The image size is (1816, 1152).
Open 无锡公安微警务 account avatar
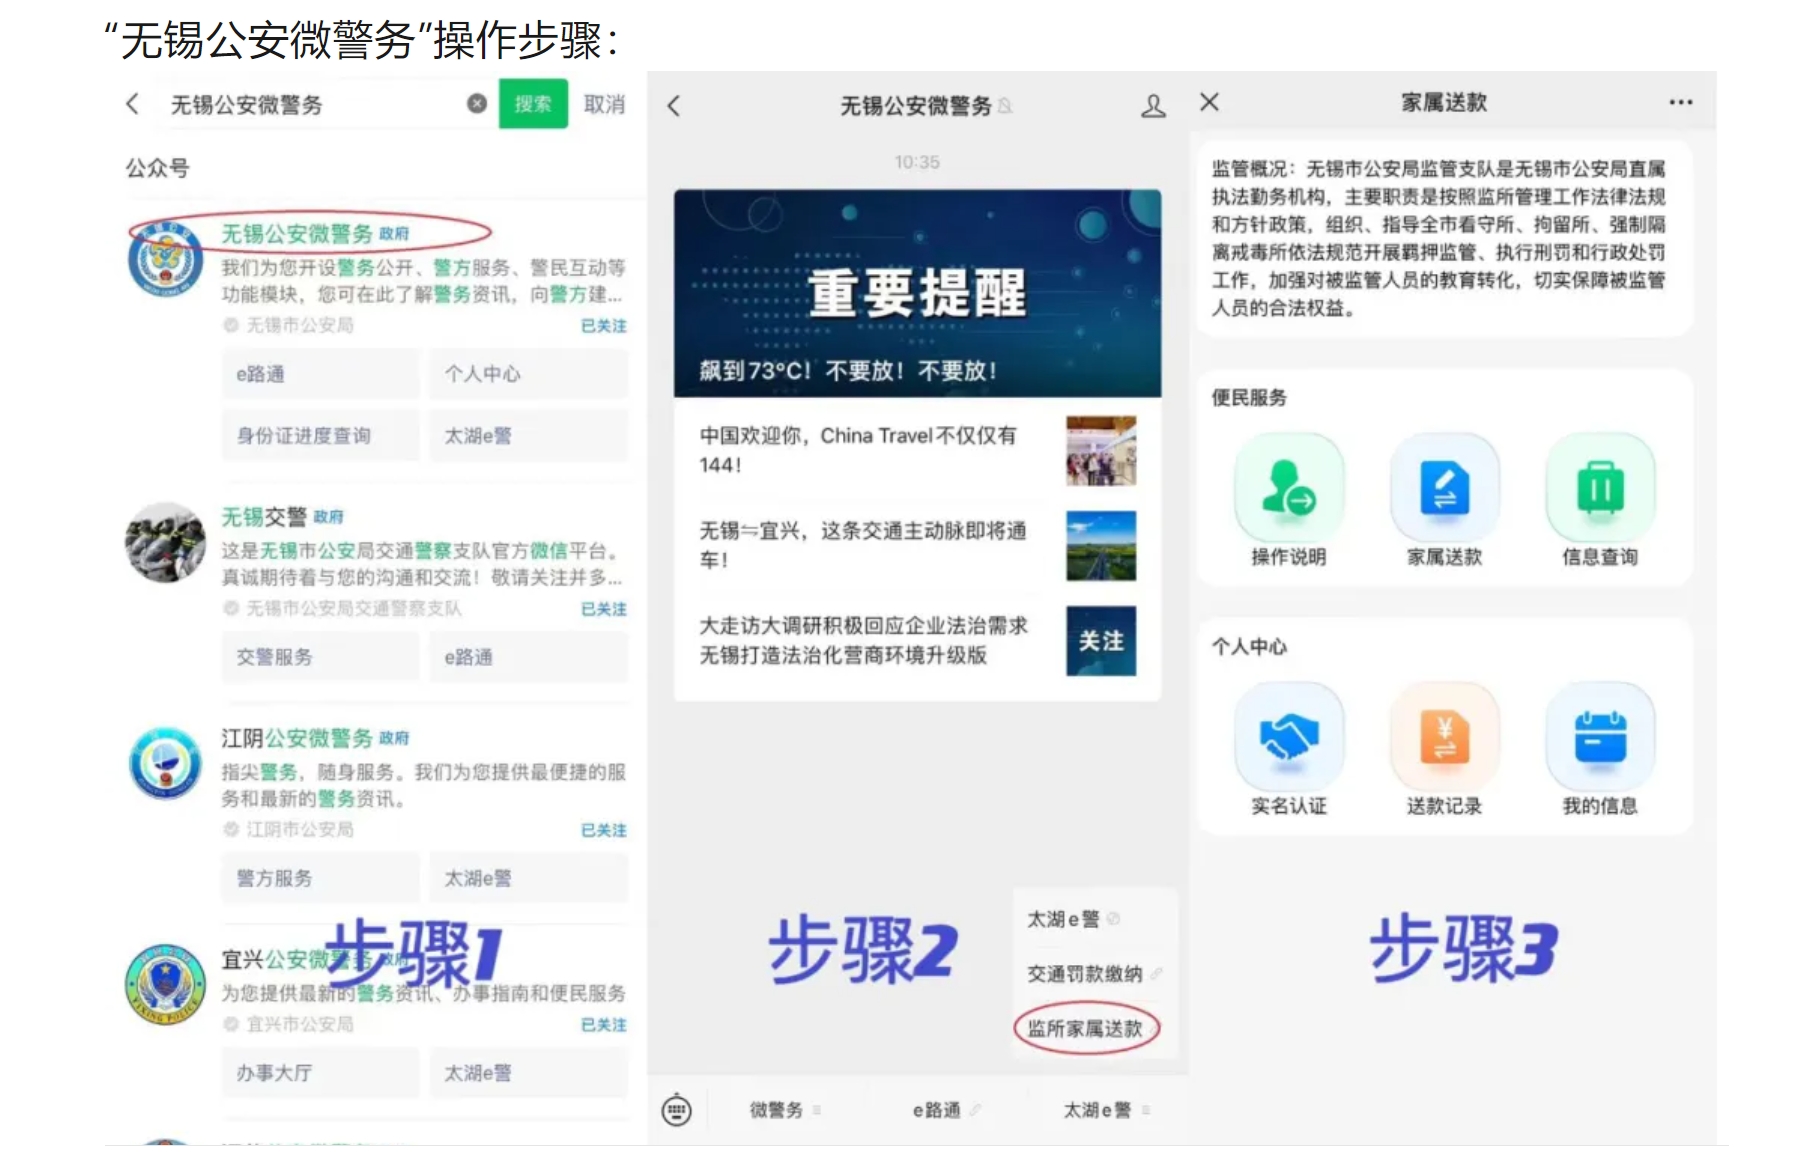(x=165, y=259)
